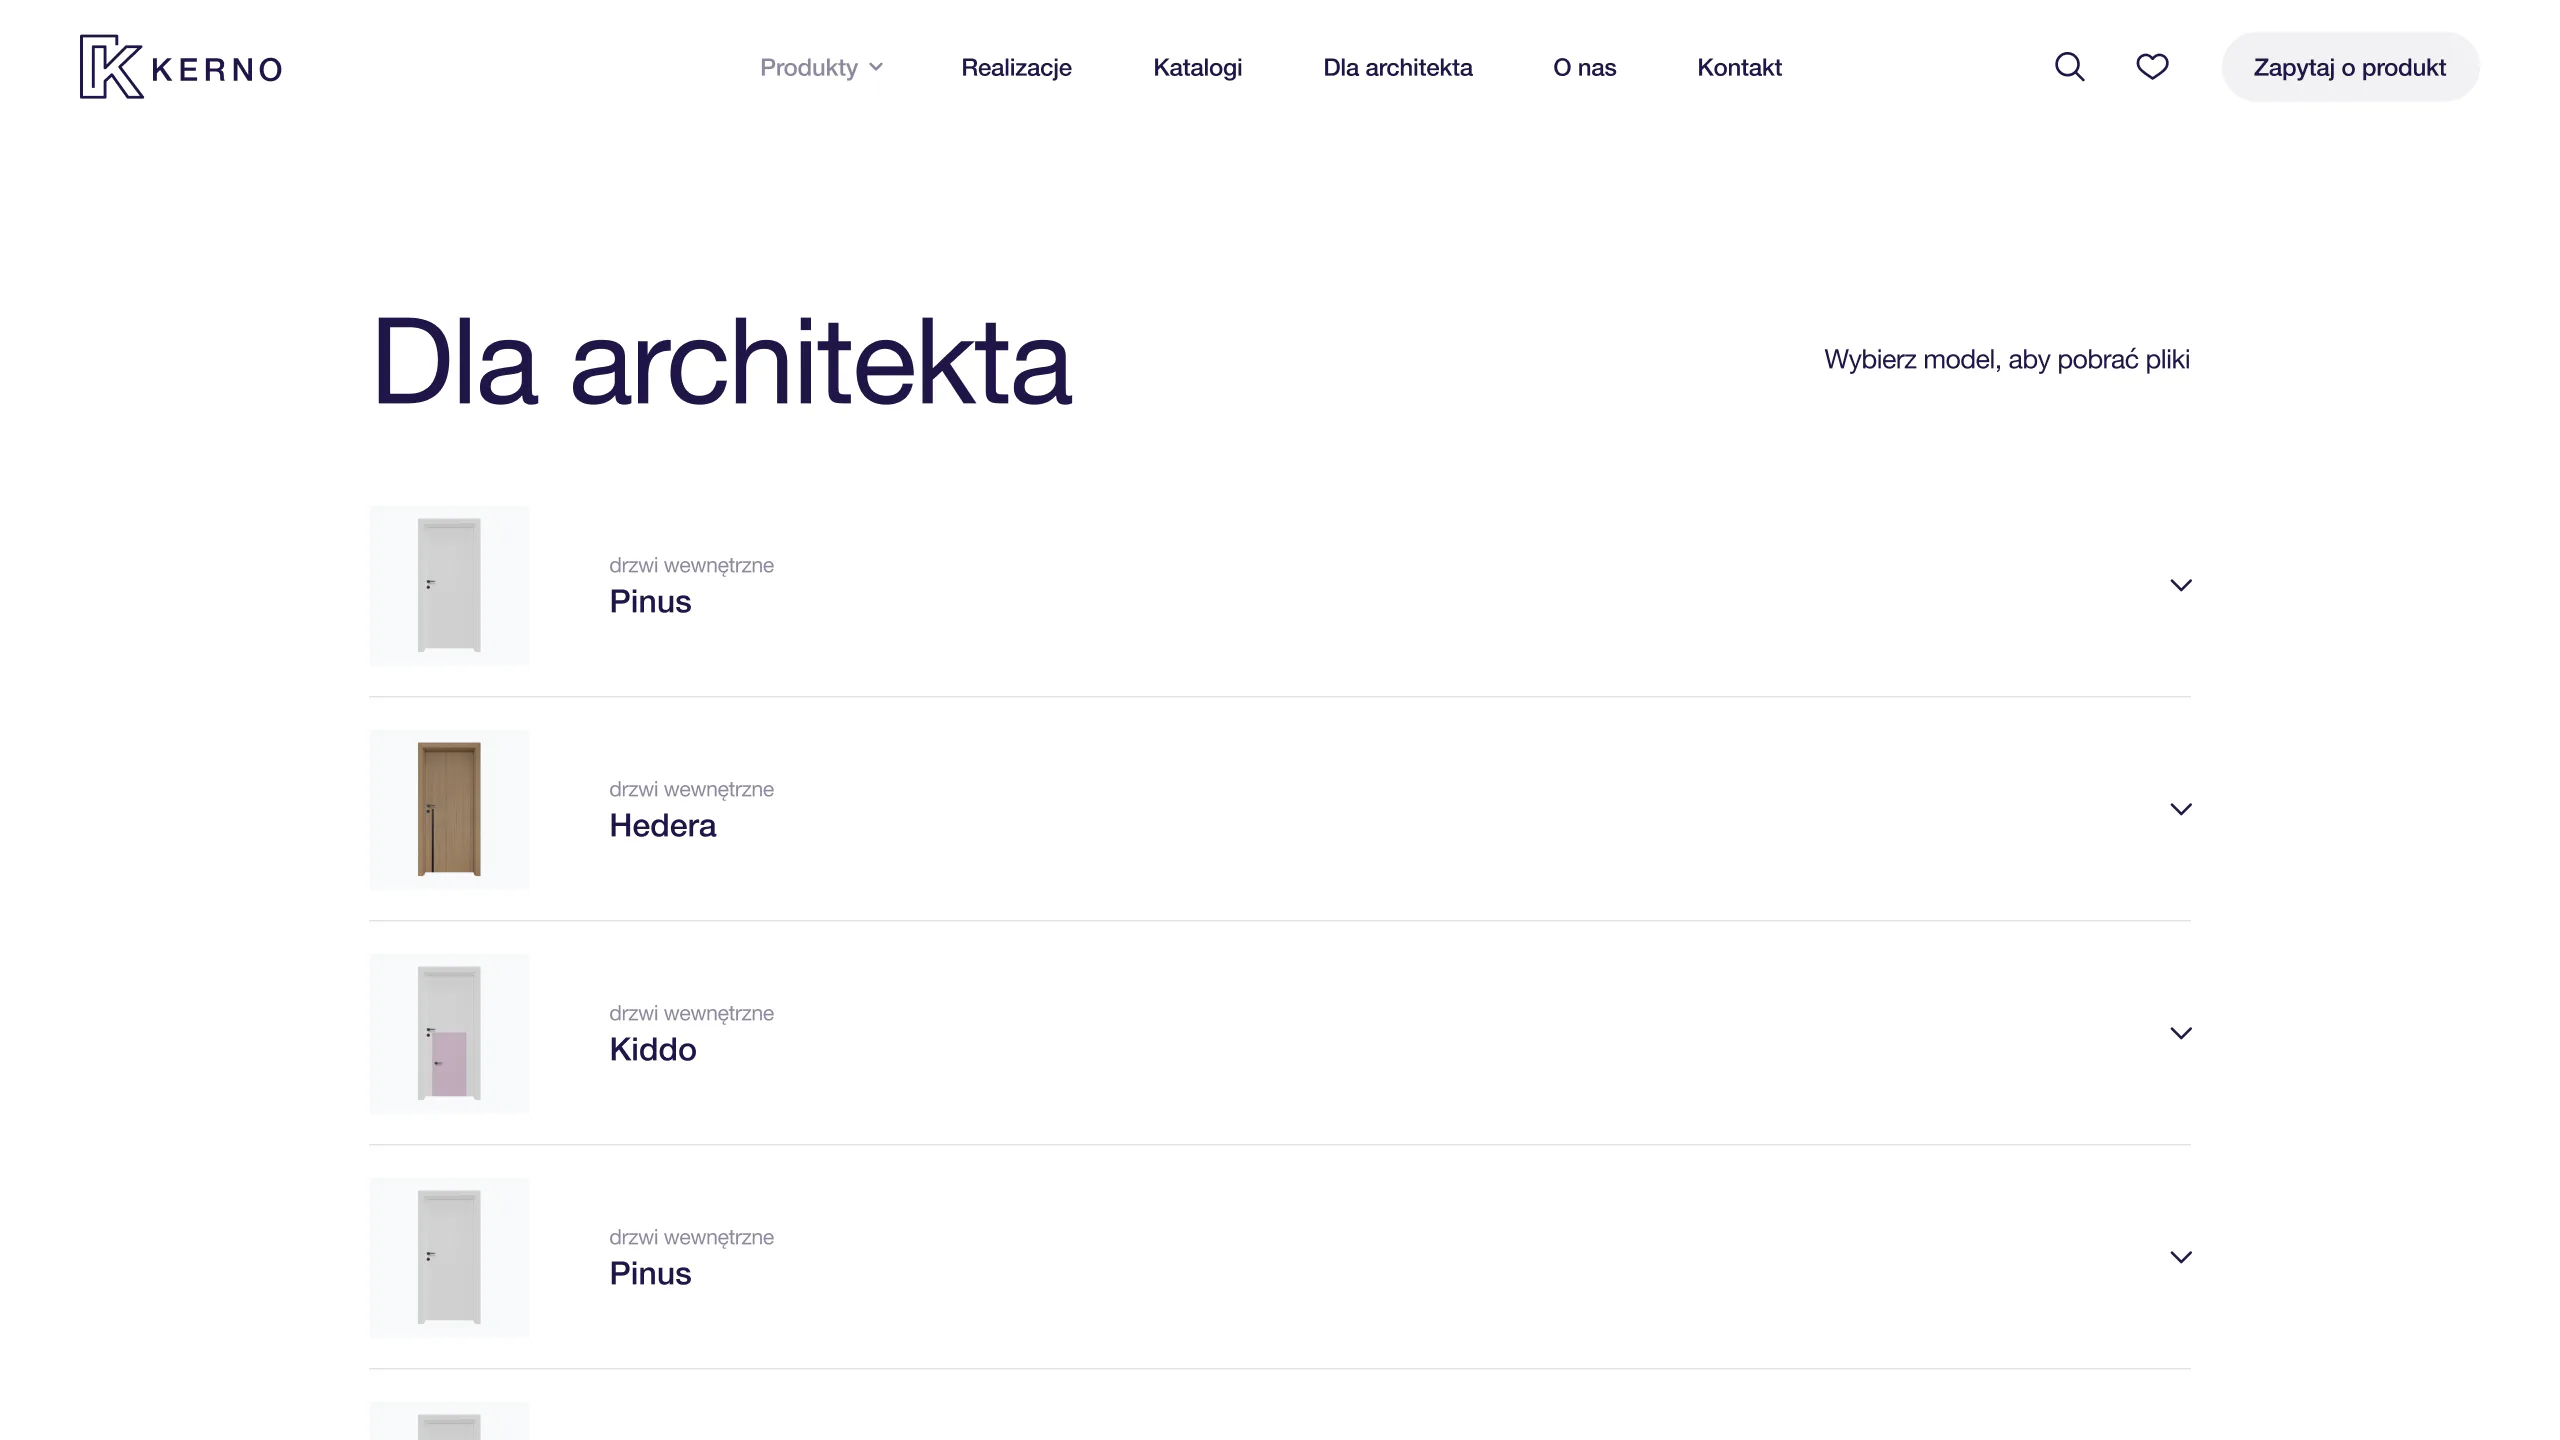2560x1440 pixels.
Task: Click the Kerno logo
Action: (x=181, y=67)
